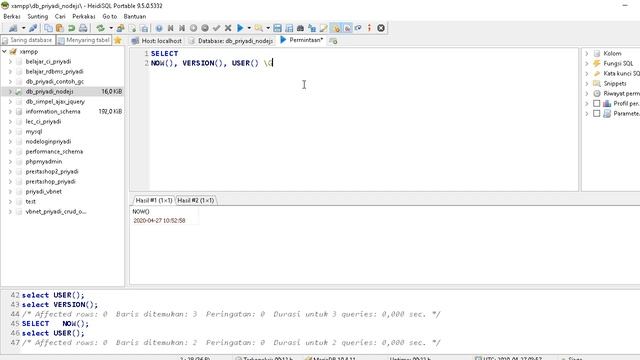The width and height of the screenshot is (640, 360).
Task: Open dropdown arrow beside find icon
Action: coord(268,28)
